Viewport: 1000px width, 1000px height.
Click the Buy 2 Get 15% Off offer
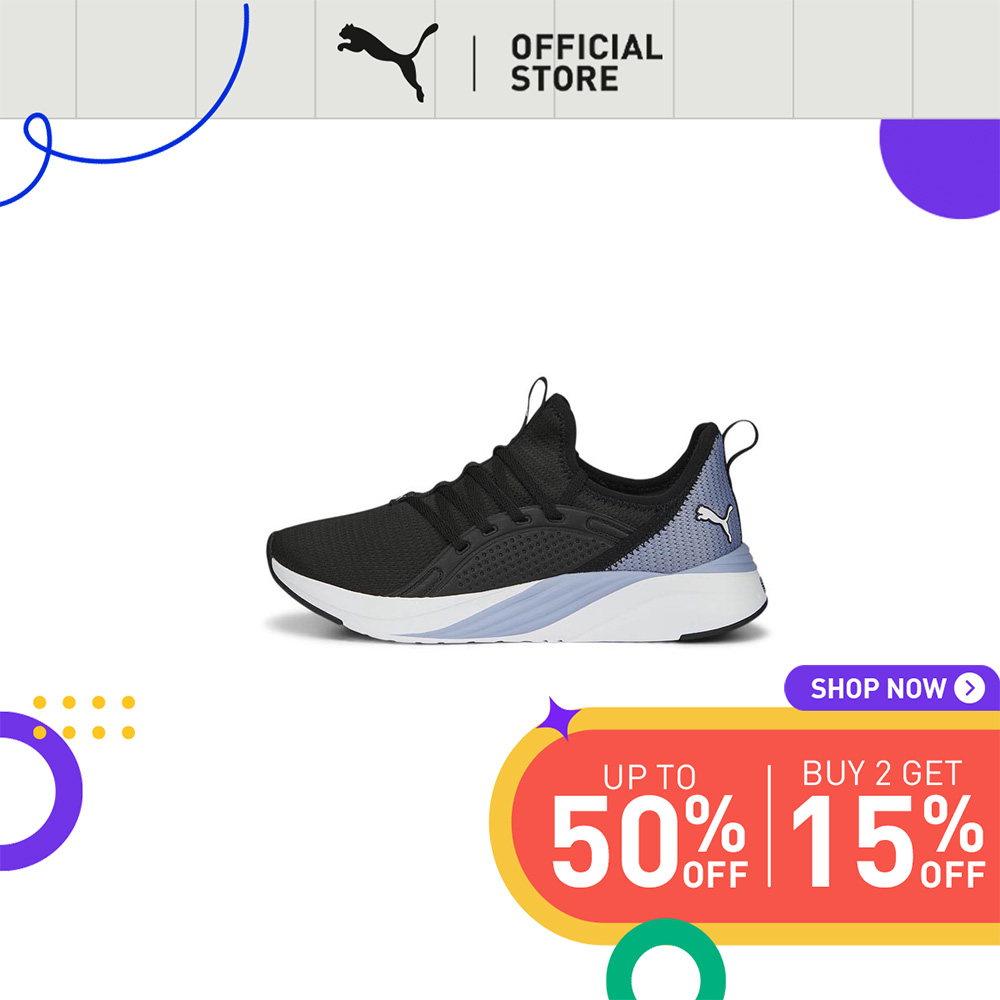pyautogui.click(x=888, y=823)
